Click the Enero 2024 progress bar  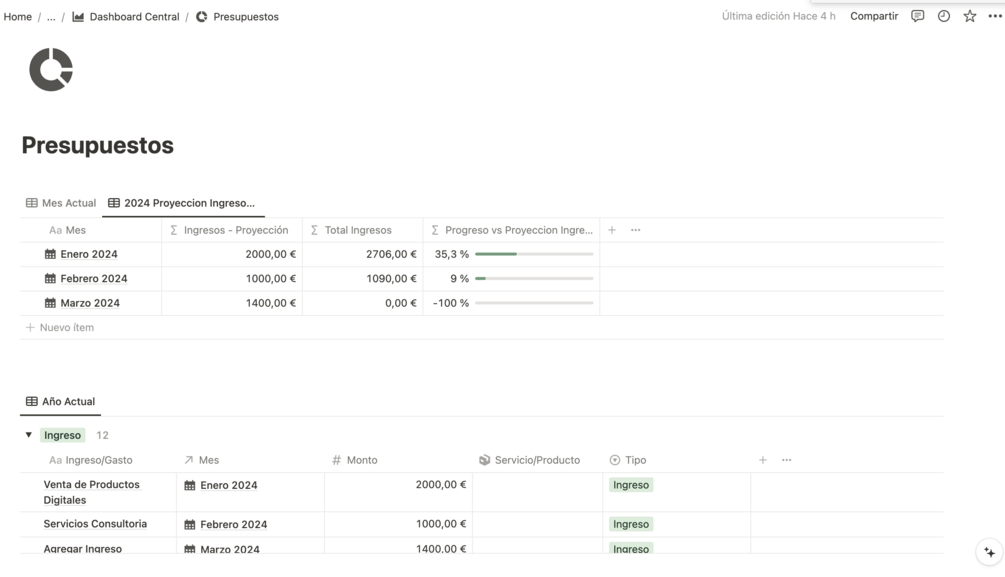[x=534, y=254]
